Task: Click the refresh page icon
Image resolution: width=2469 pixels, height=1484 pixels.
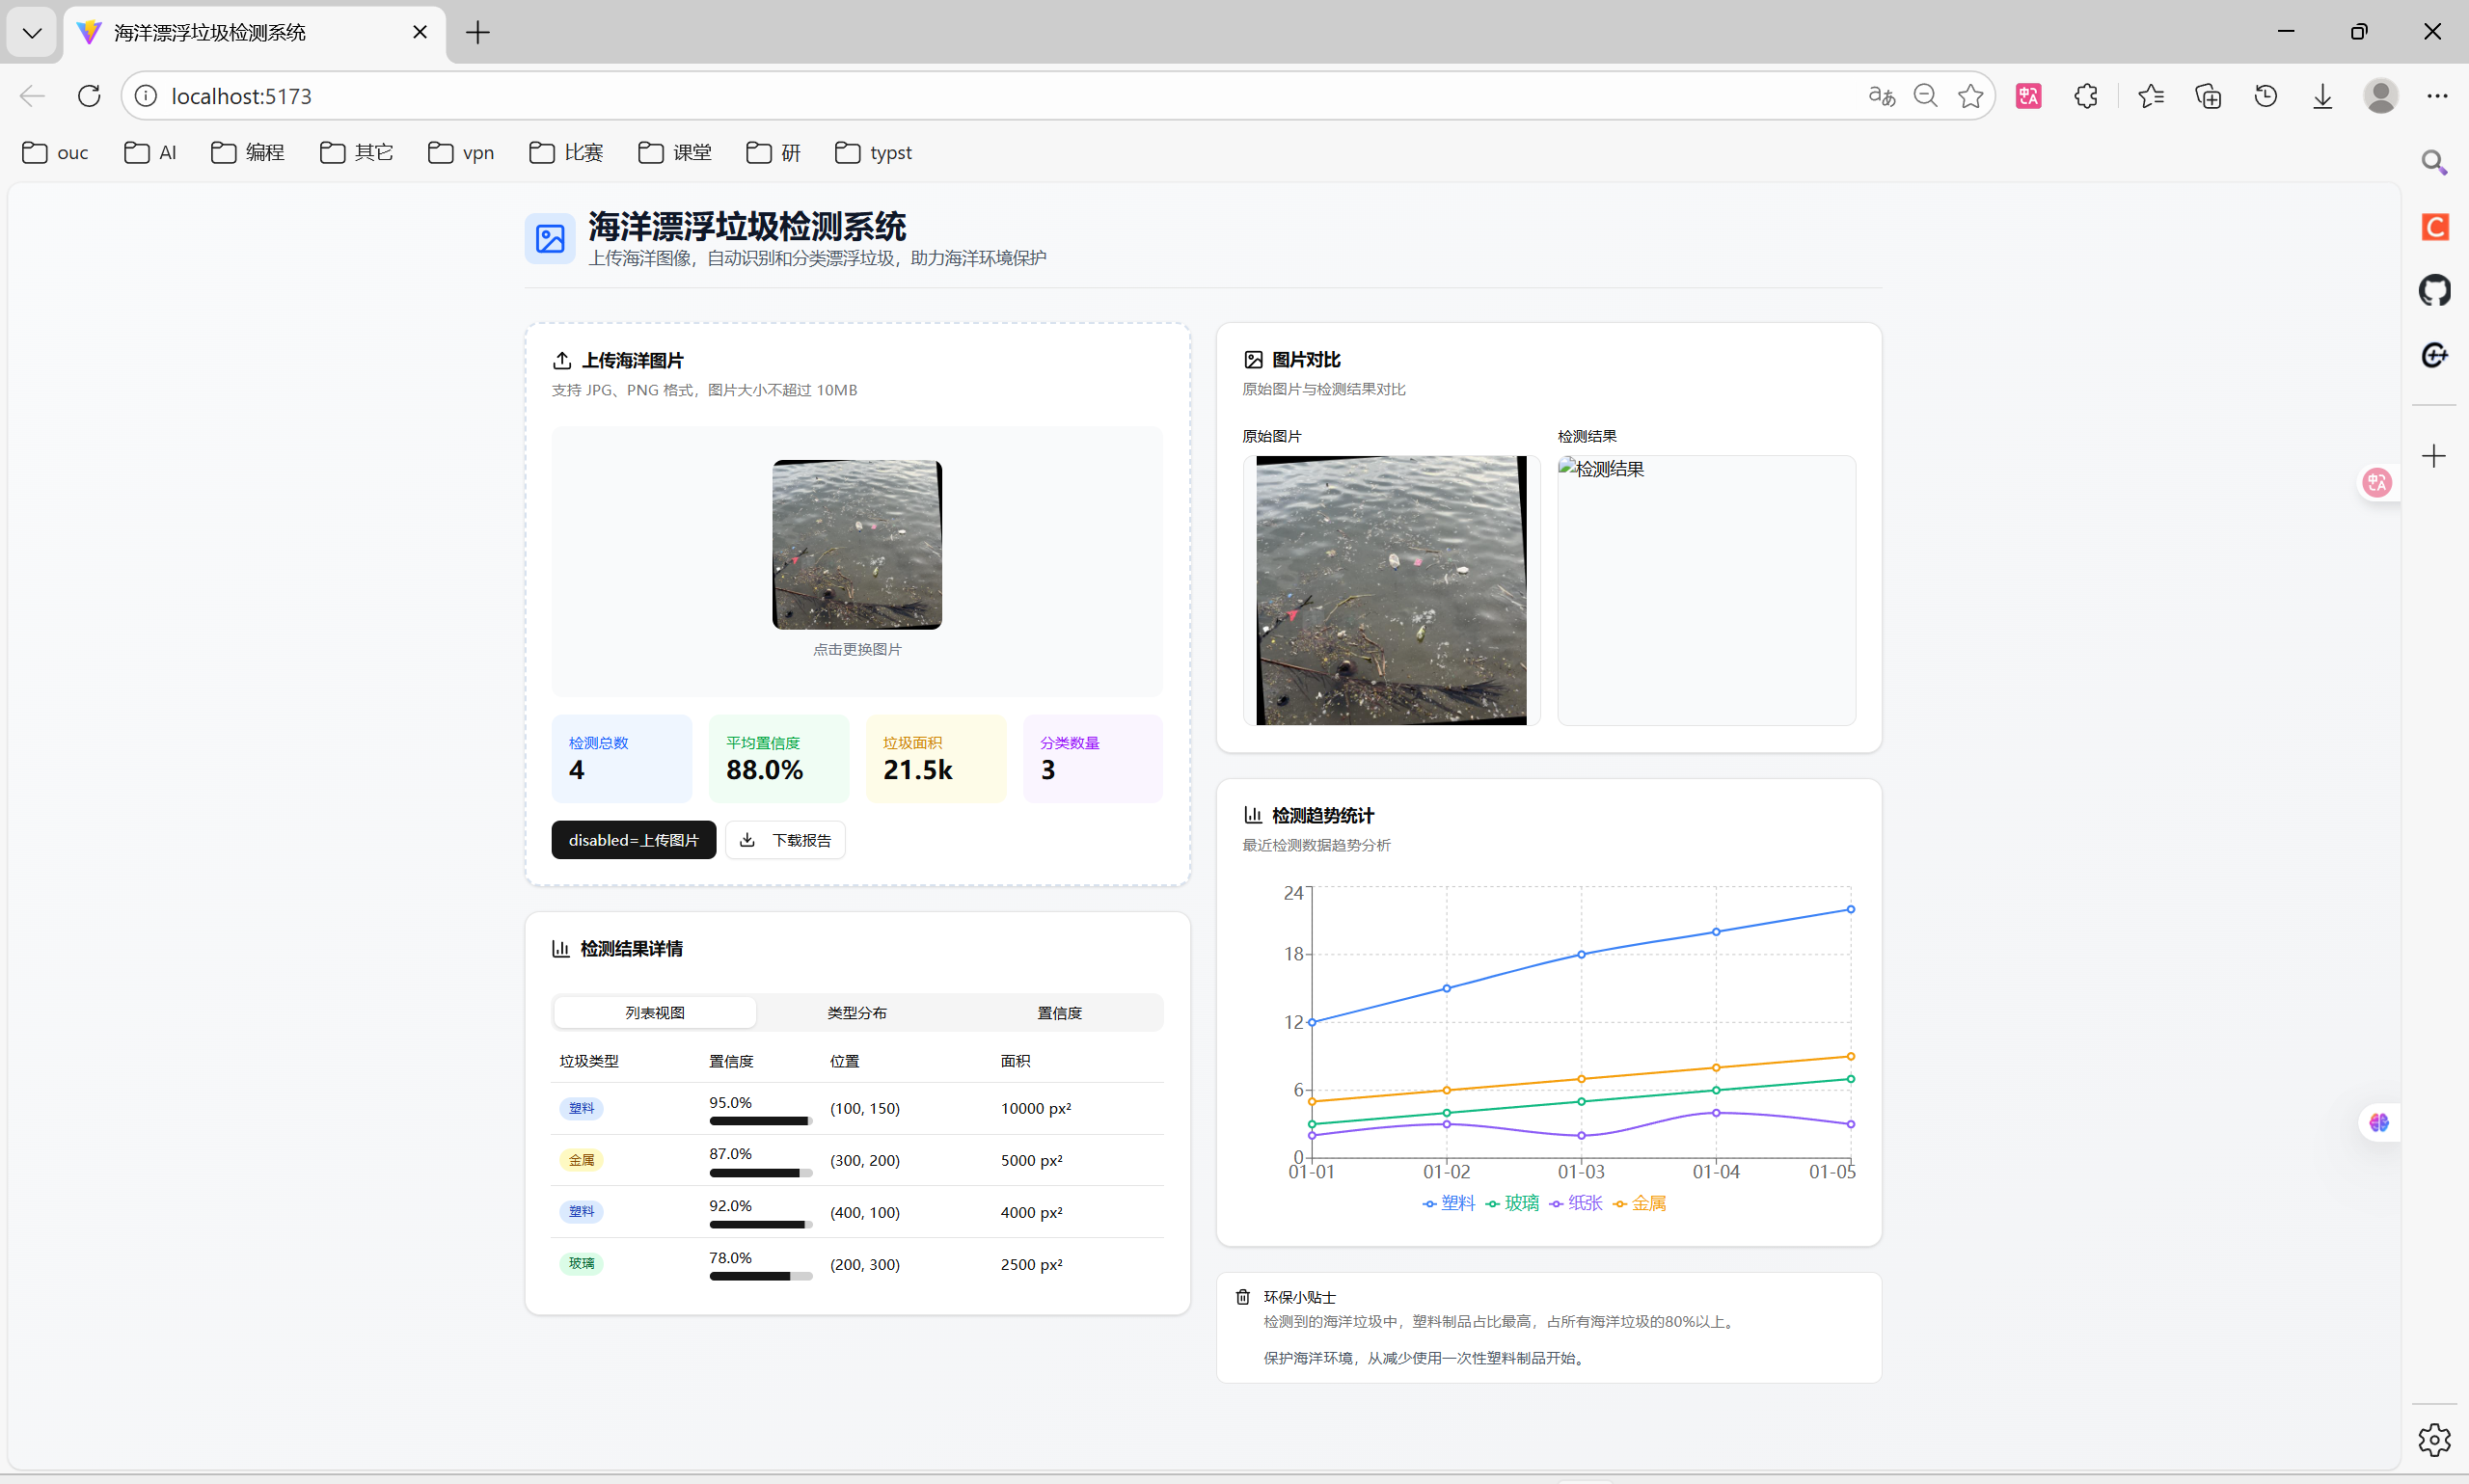Action: (x=89, y=96)
